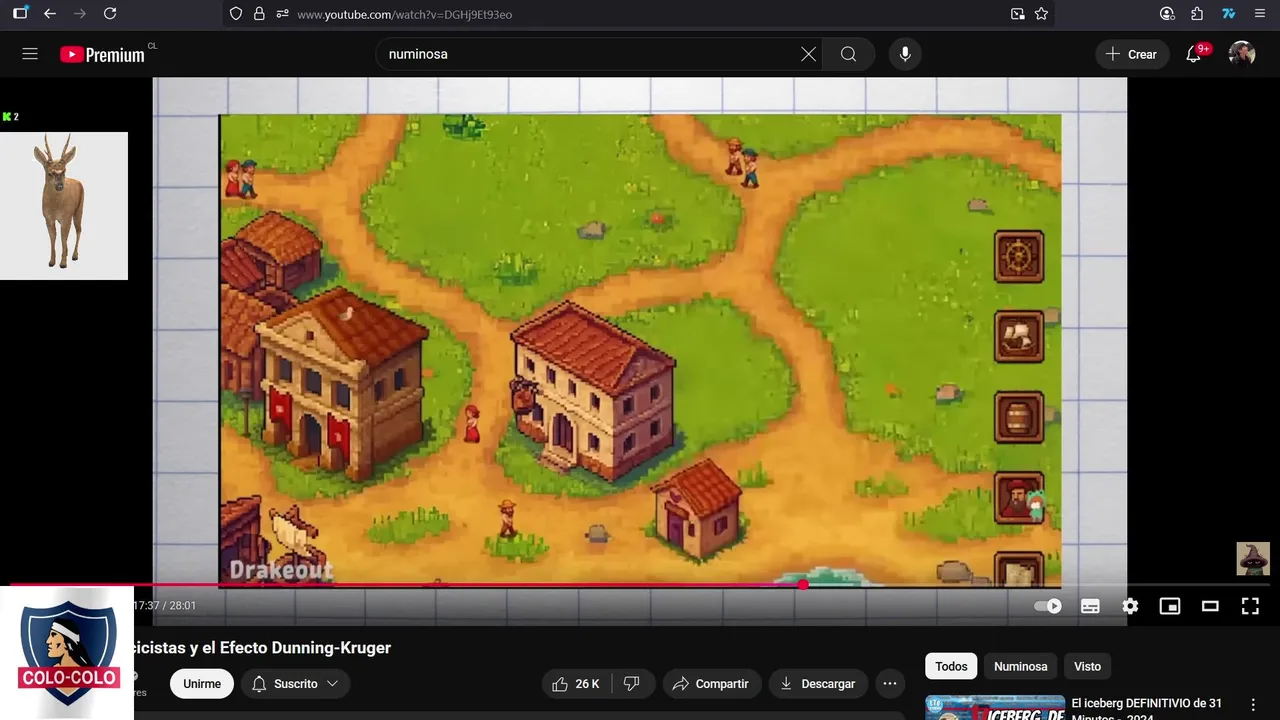This screenshot has height=720, width=1280.
Task: Open the blue extension icon in toolbar
Action: (1229, 14)
